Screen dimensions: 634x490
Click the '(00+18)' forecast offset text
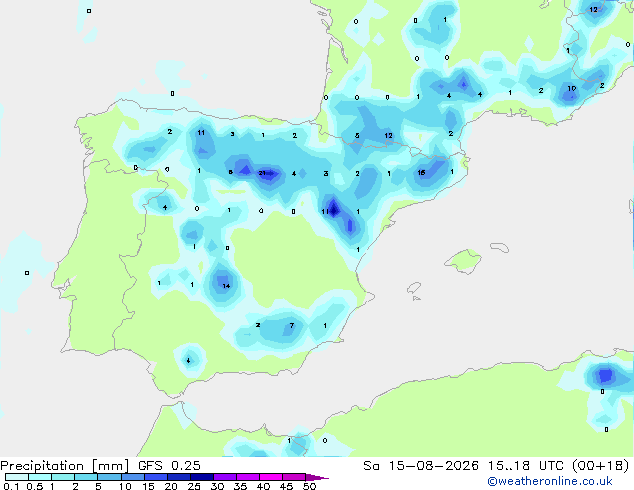(601, 466)
